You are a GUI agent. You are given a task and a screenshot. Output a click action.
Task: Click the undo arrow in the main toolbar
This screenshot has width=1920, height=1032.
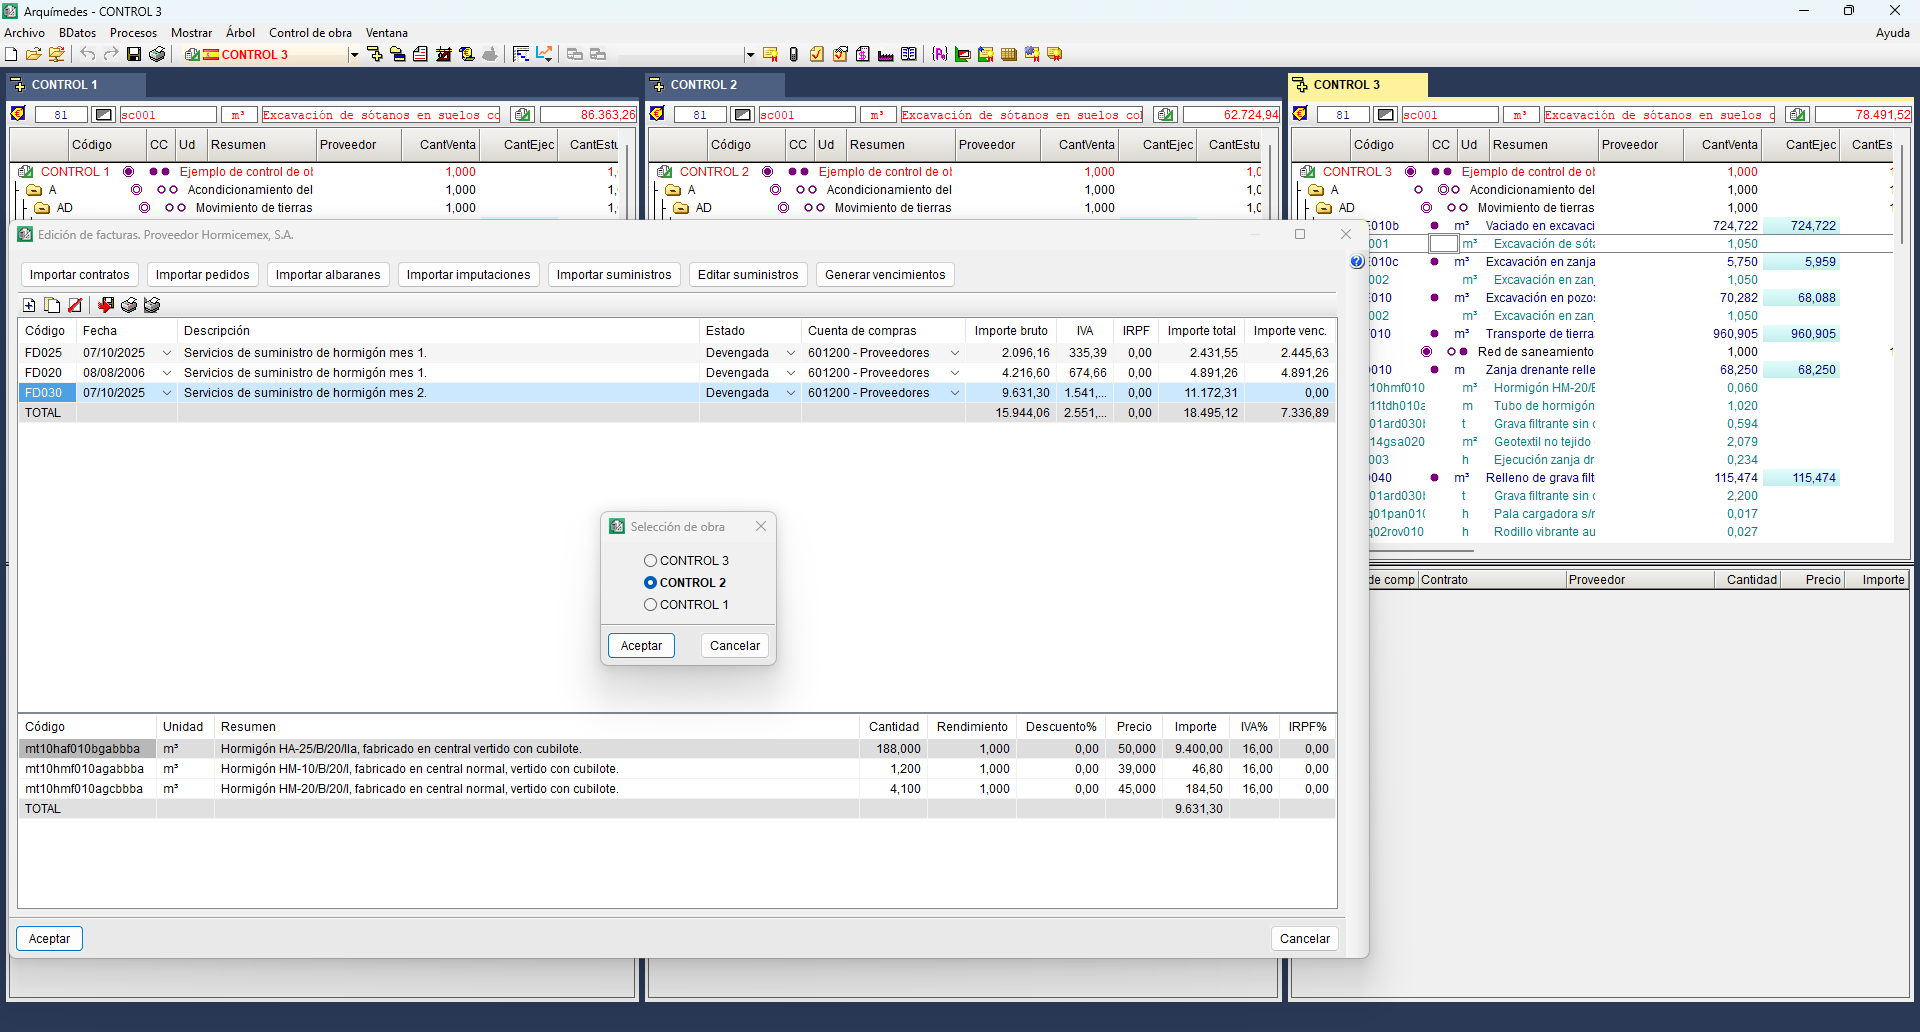point(88,54)
